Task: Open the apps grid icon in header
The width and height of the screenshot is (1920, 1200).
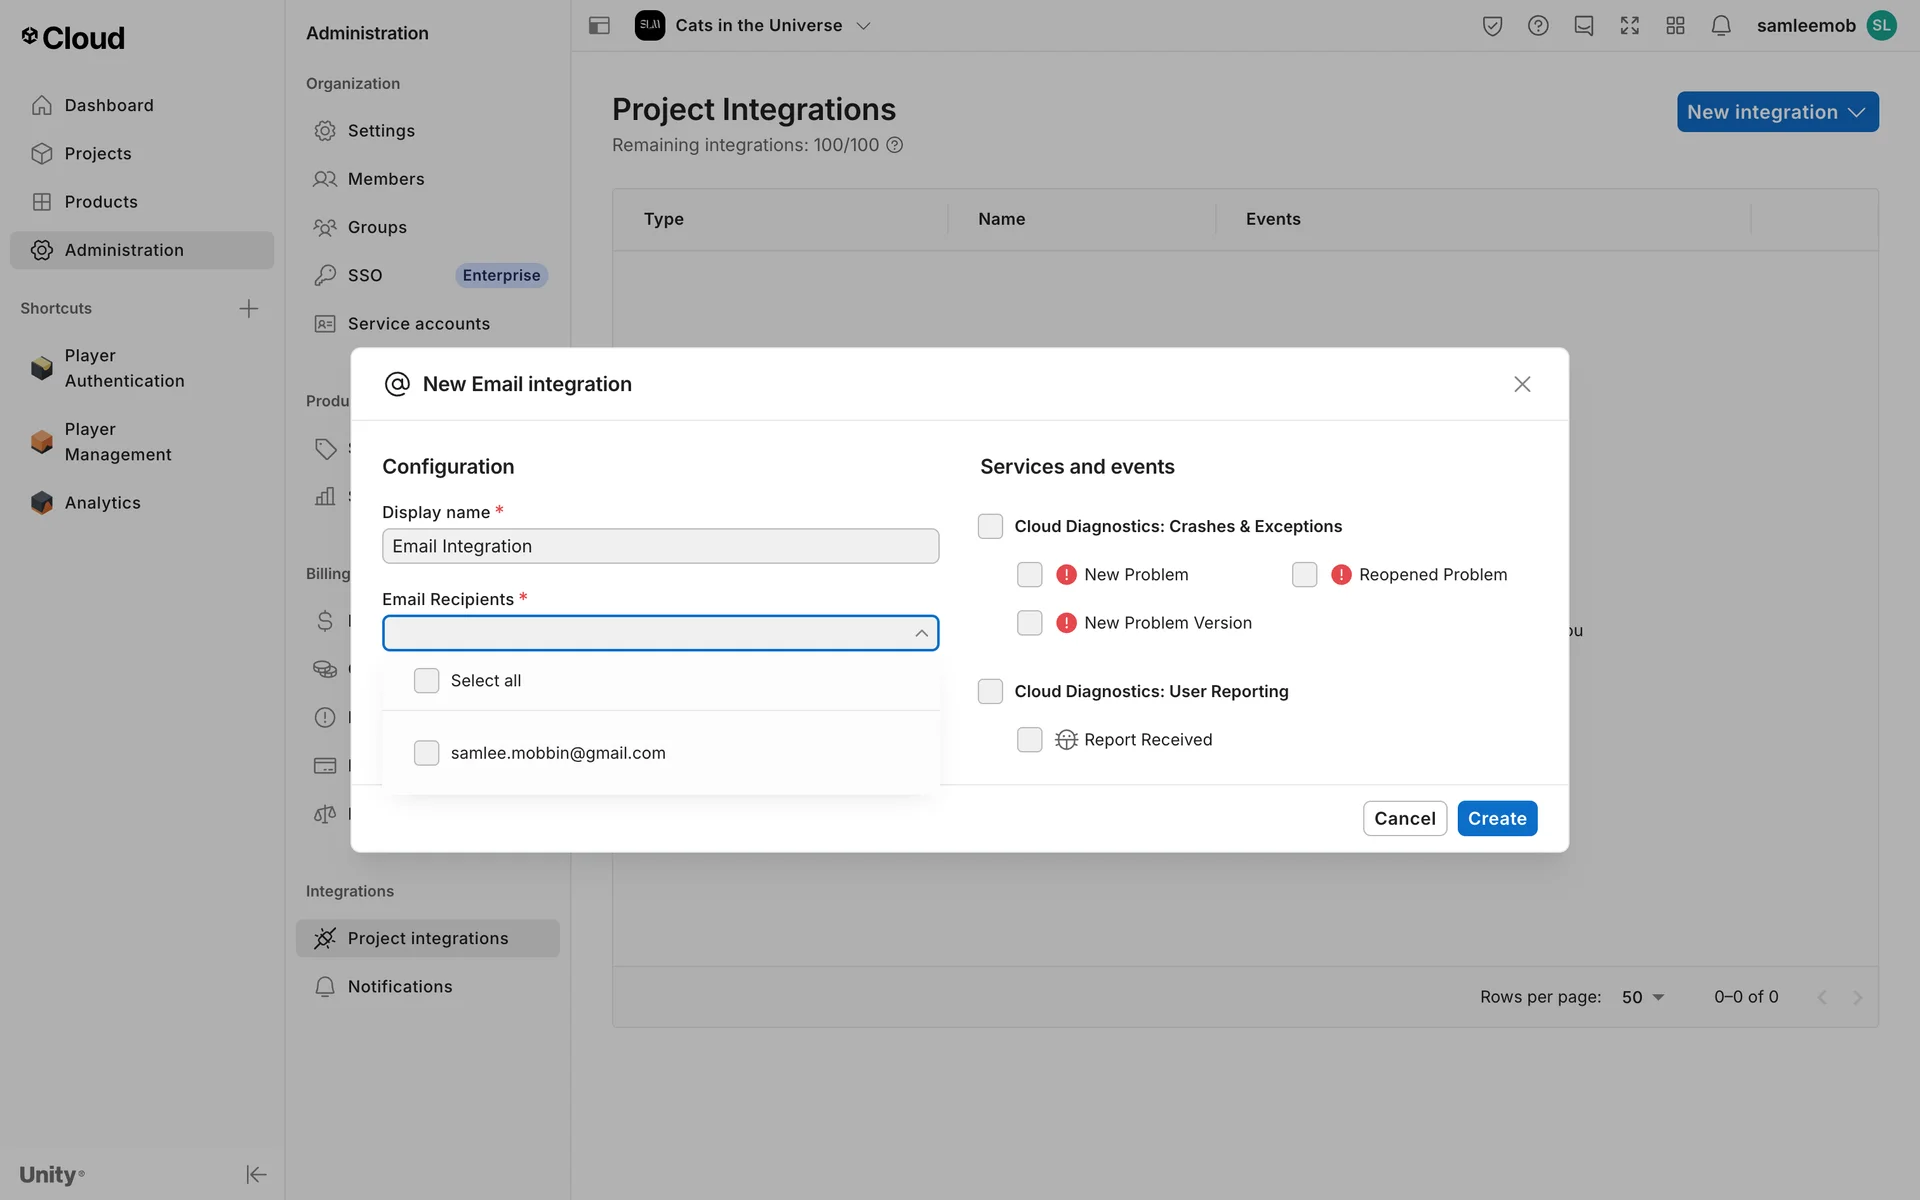Action: 1675,26
